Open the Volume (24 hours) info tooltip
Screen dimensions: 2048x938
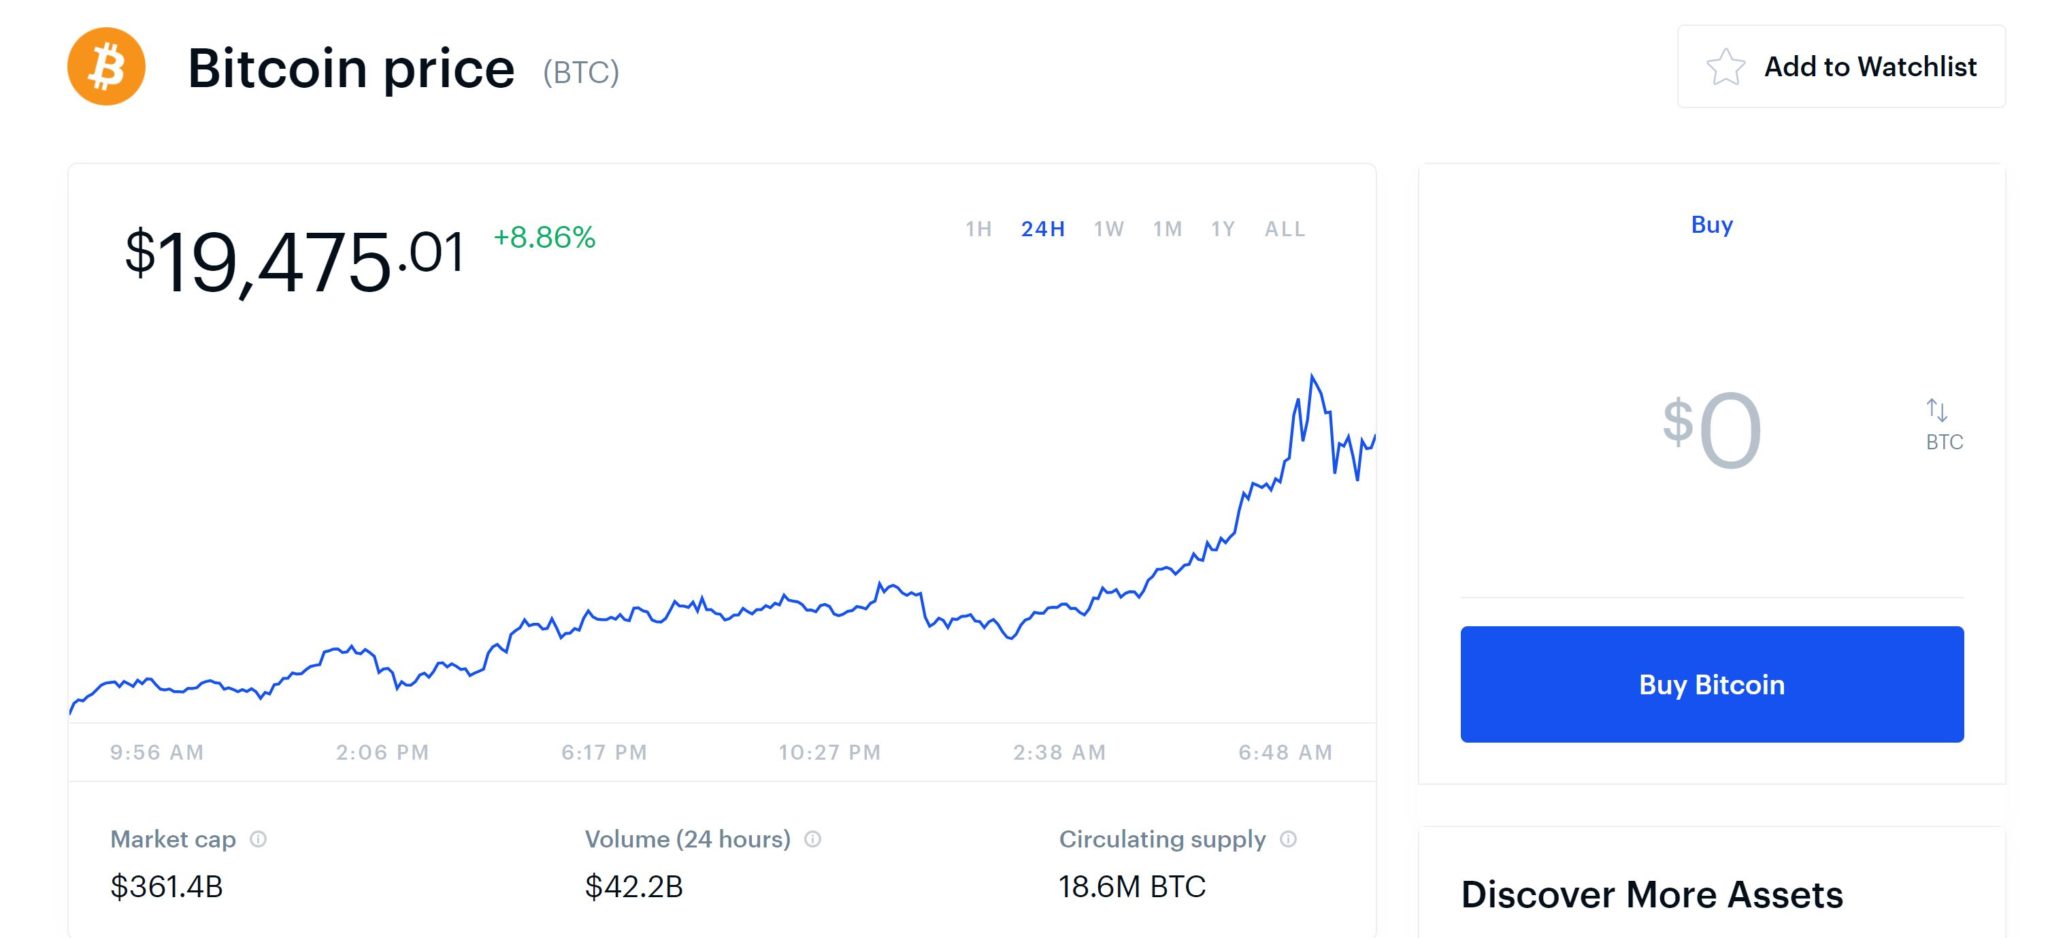tap(812, 840)
